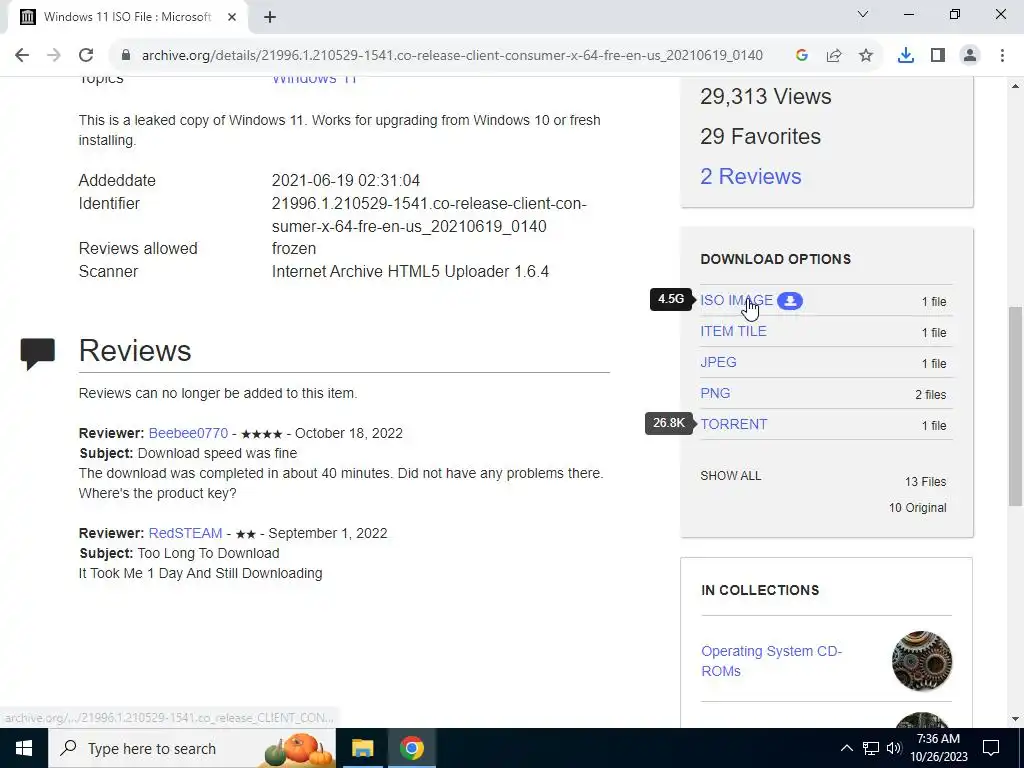Open a new browser tab
Image resolution: width=1024 pixels, height=768 pixels.
(270, 17)
